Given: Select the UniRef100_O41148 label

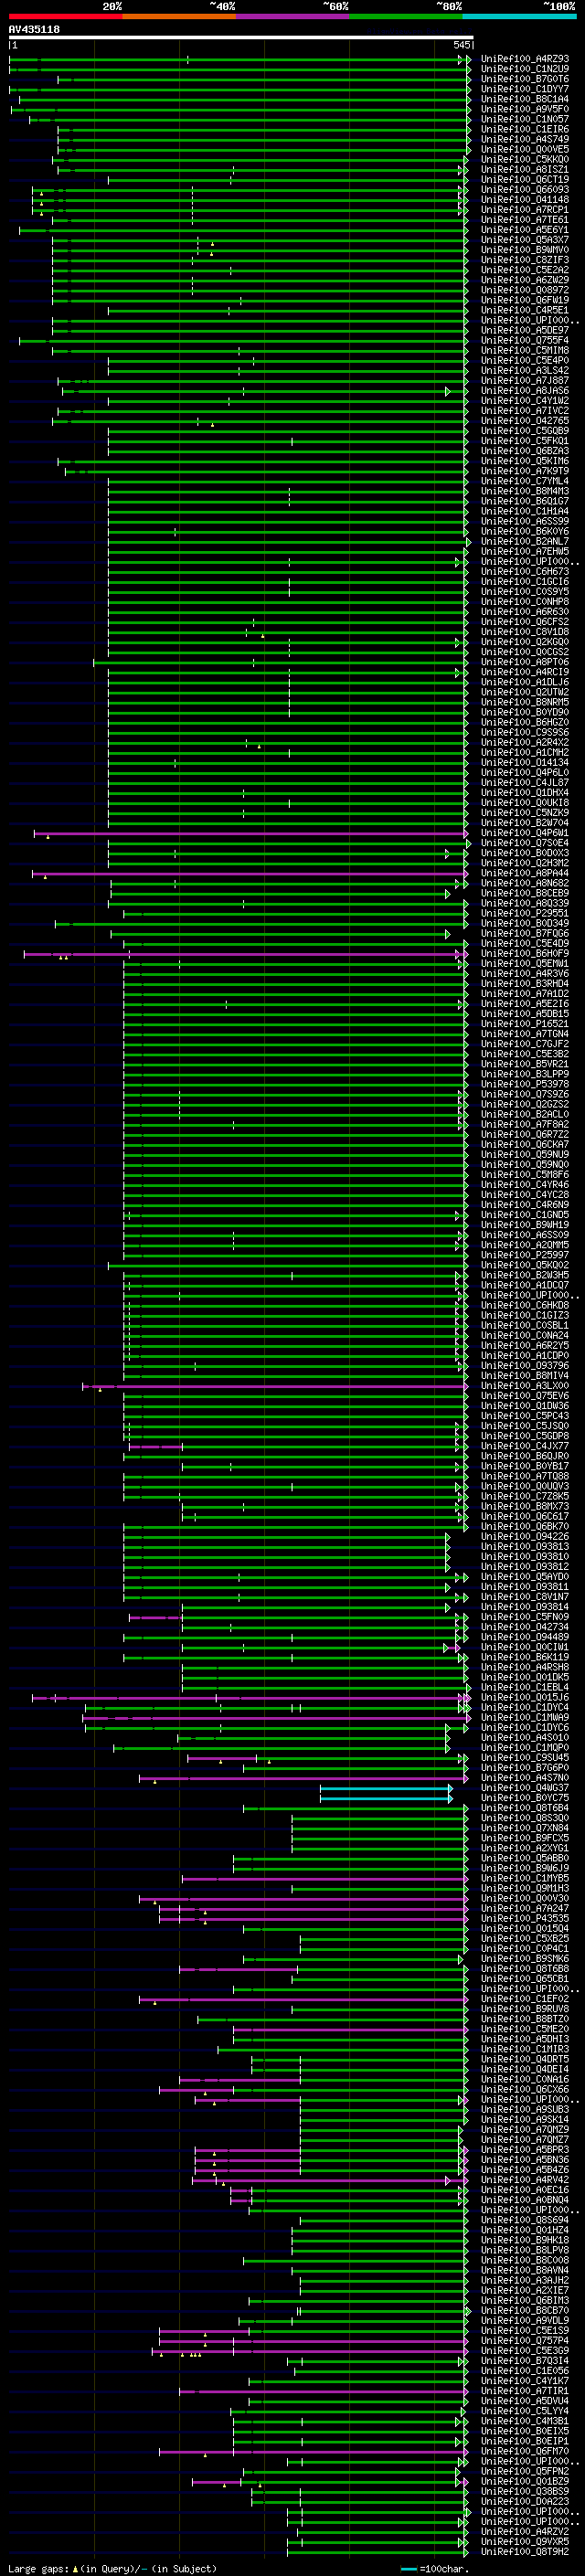Looking at the screenshot, I should tap(525, 199).
